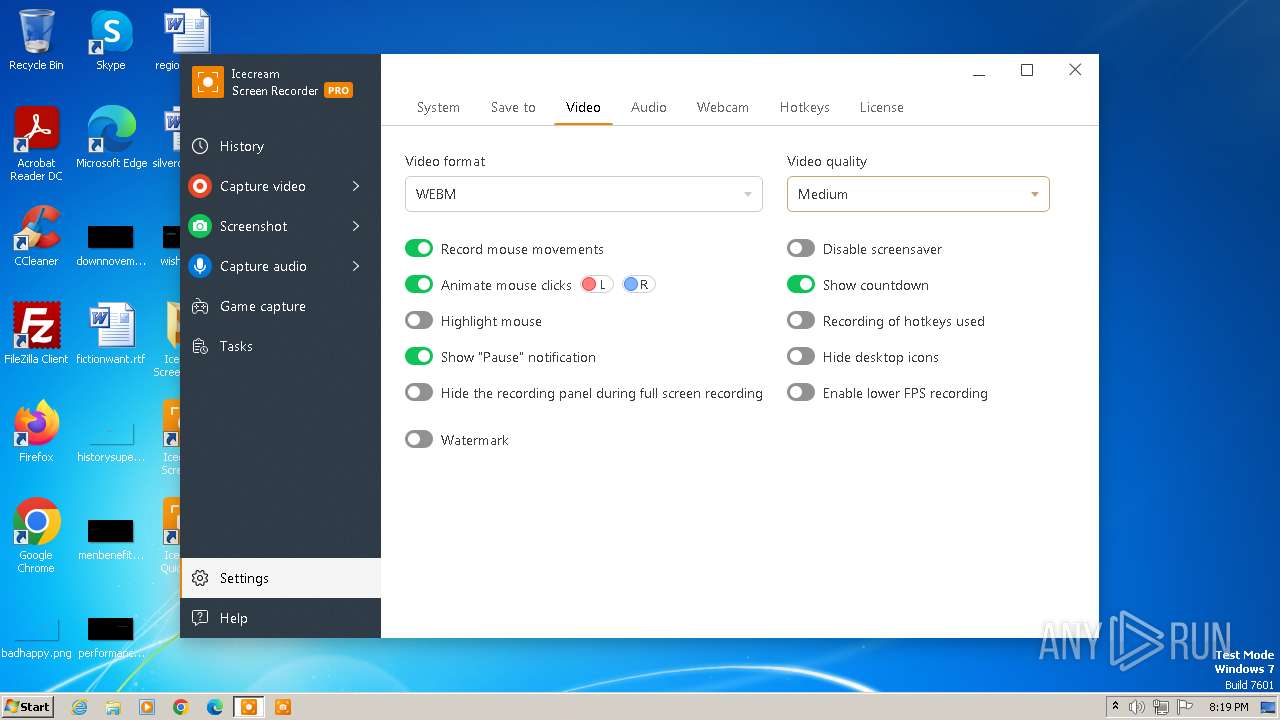Open Google Chrome desktop shortcut

(36, 535)
